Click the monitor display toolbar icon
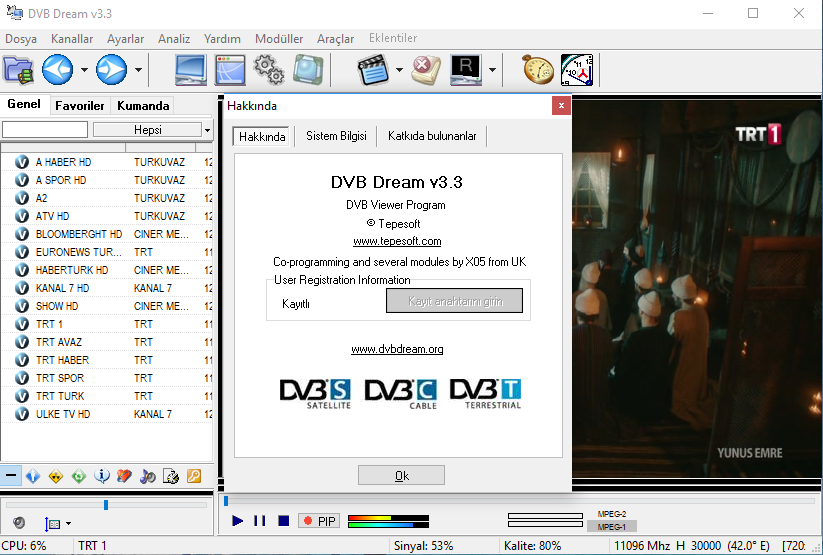Screen dimensions: 823x555 pos(191,70)
